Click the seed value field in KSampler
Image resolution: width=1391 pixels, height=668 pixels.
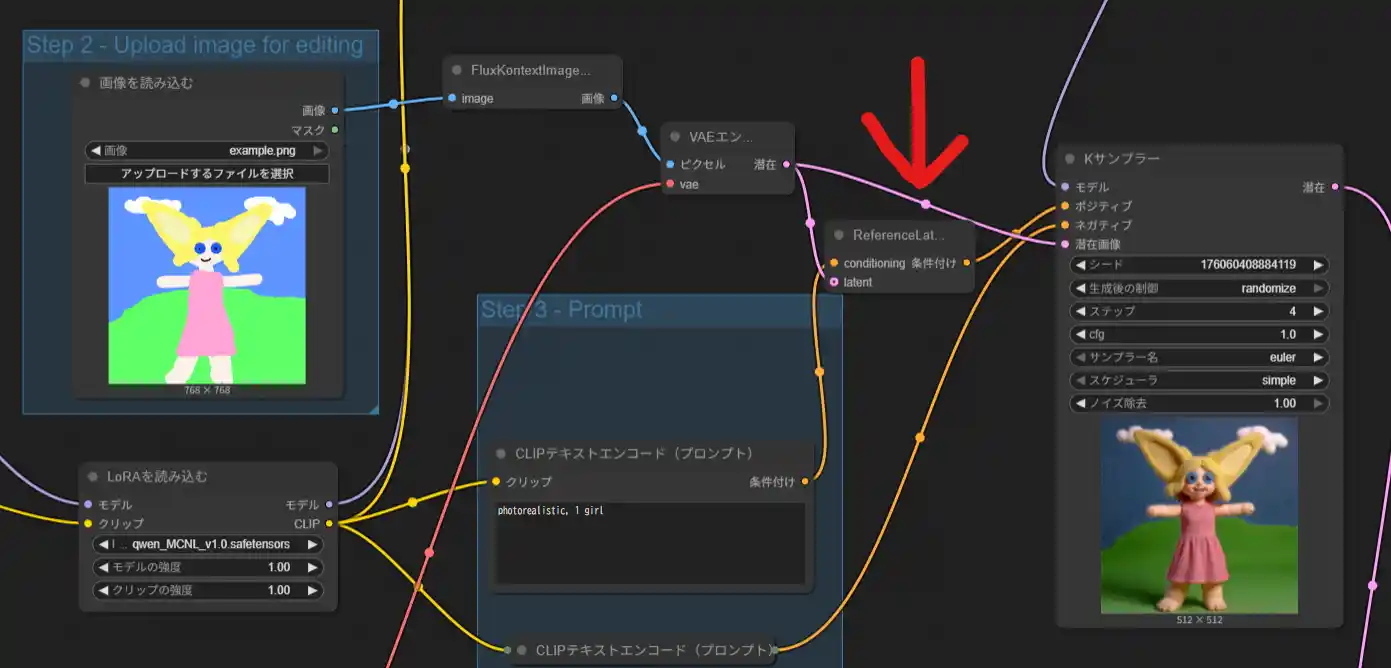(x=1199, y=265)
